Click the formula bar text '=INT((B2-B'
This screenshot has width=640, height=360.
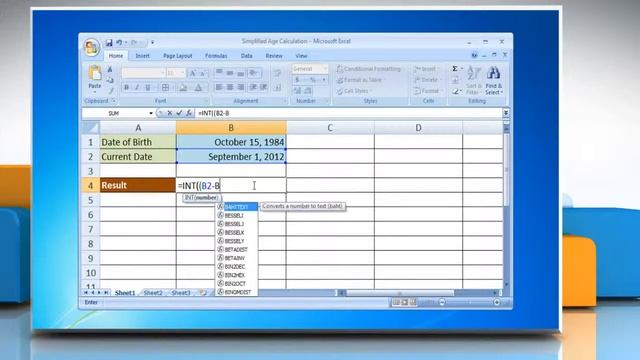(x=213, y=113)
